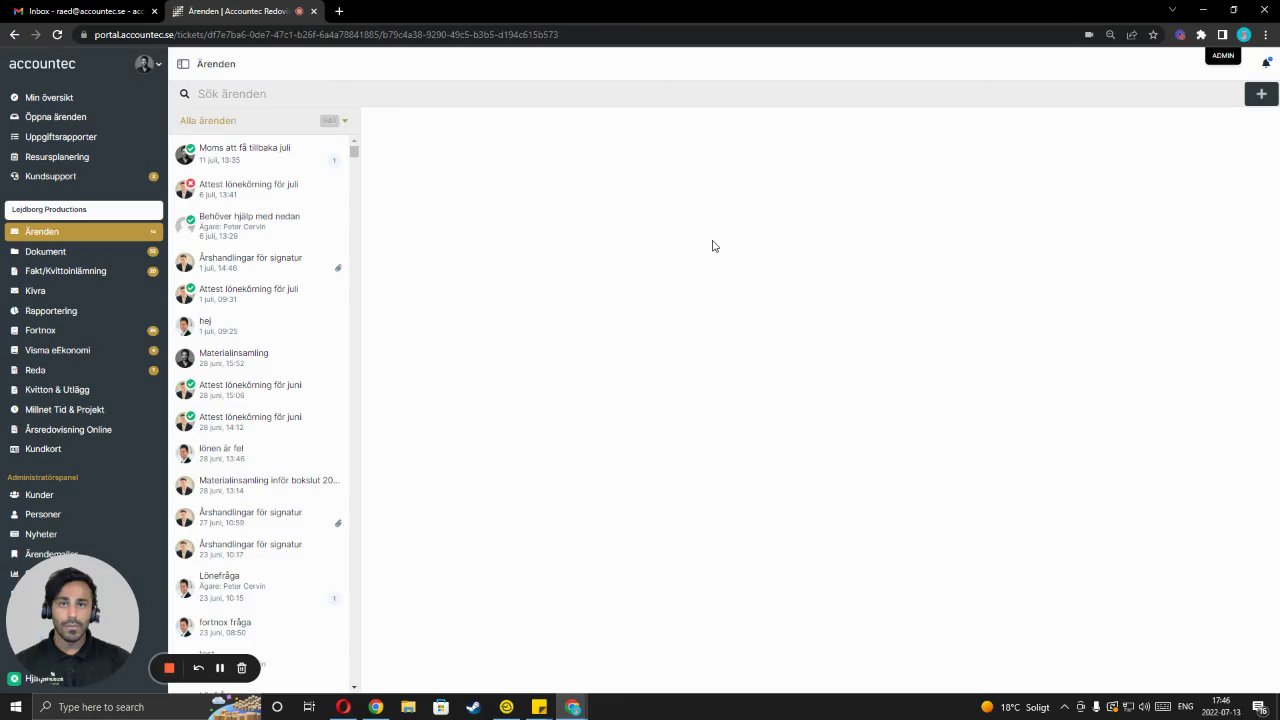Select Ärenden in the sidebar menu
The width and height of the screenshot is (1280, 720).
pos(84,232)
